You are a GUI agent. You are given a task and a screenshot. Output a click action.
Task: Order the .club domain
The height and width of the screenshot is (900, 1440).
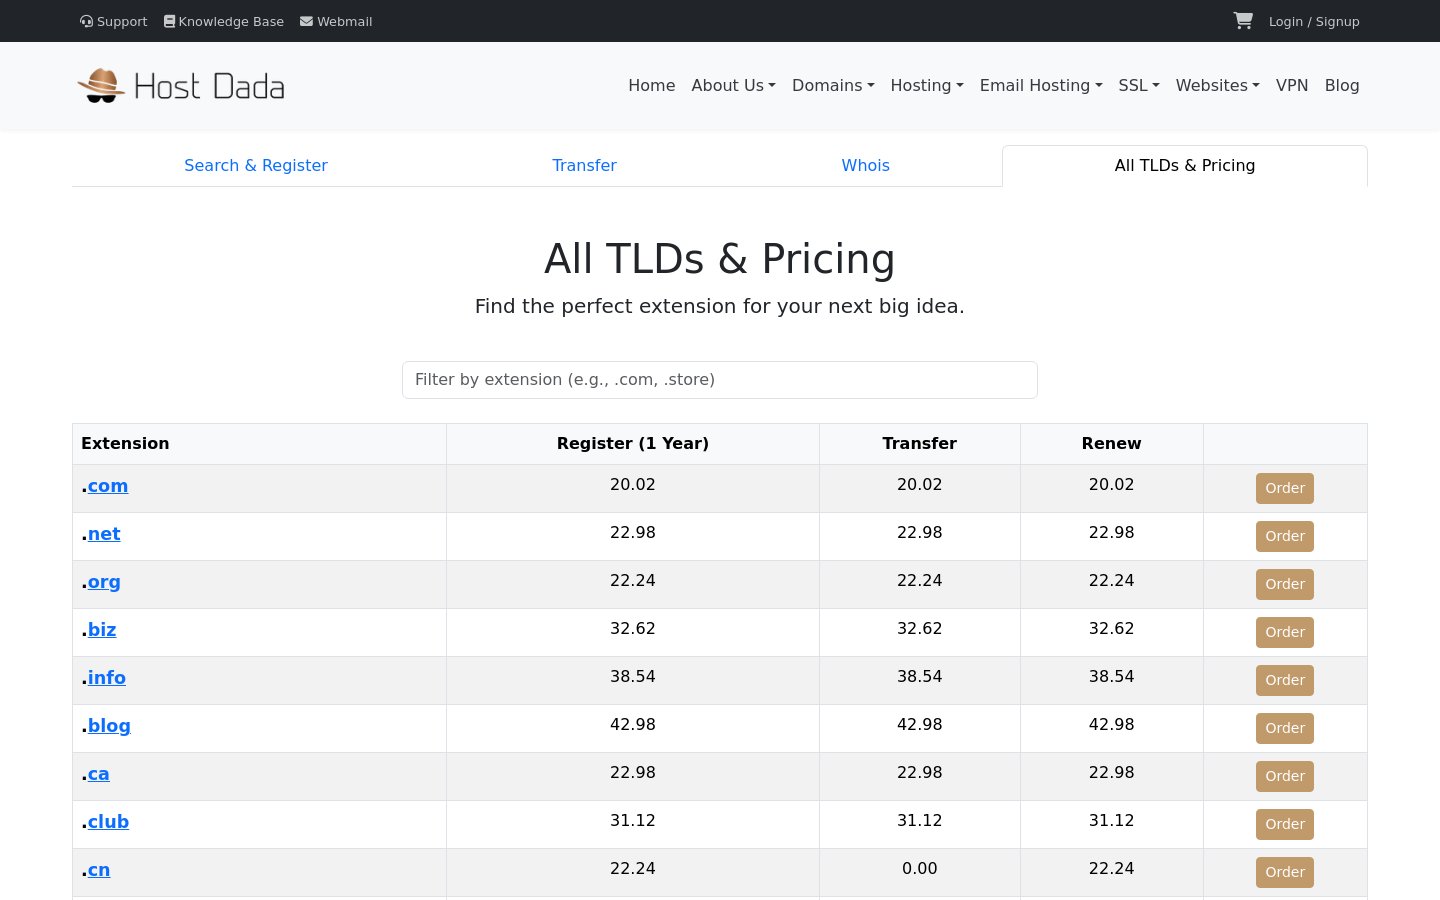tap(1285, 824)
